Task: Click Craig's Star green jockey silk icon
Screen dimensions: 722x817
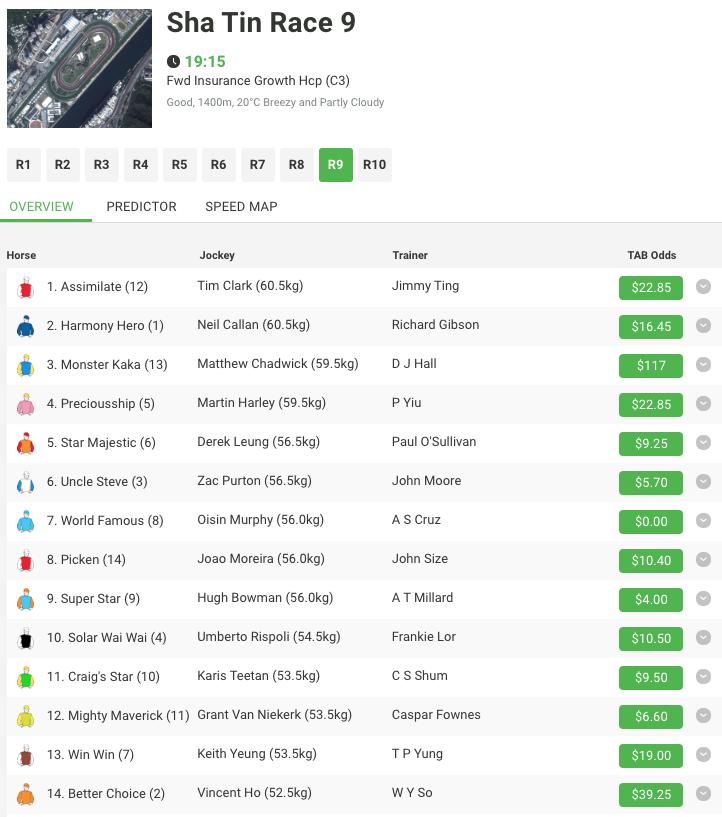Action: [25, 678]
